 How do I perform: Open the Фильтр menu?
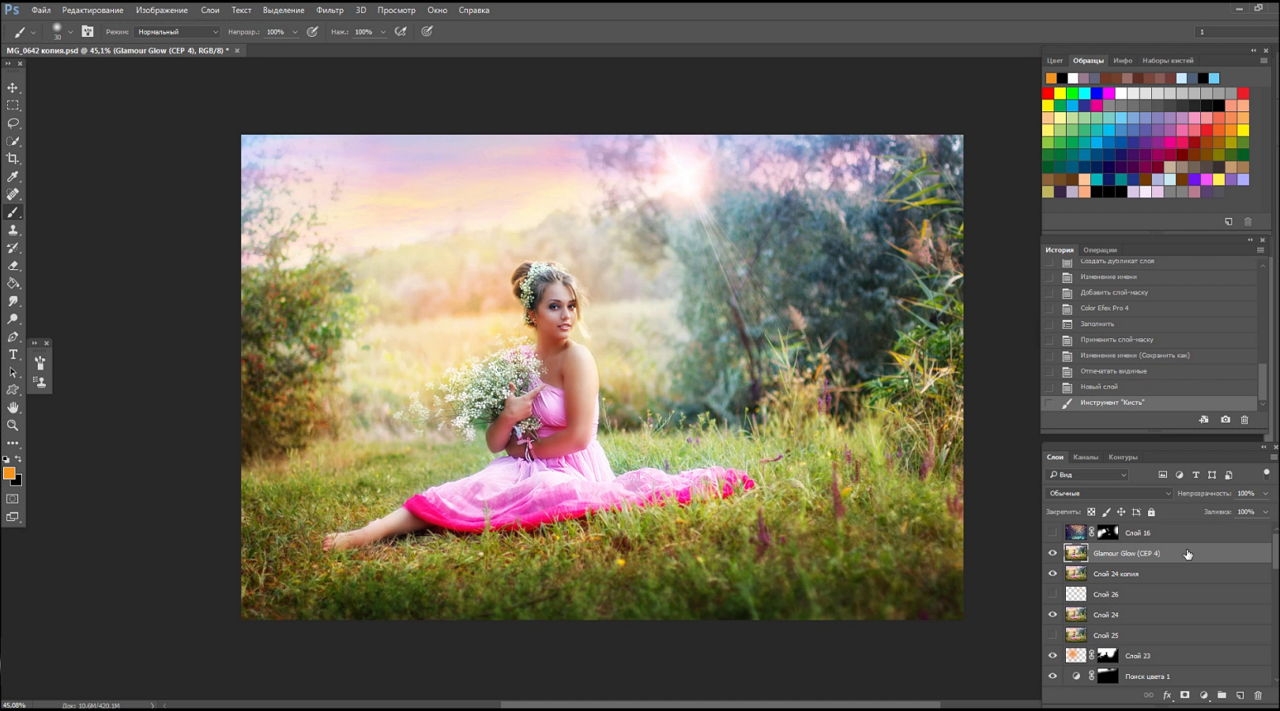click(329, 10)
